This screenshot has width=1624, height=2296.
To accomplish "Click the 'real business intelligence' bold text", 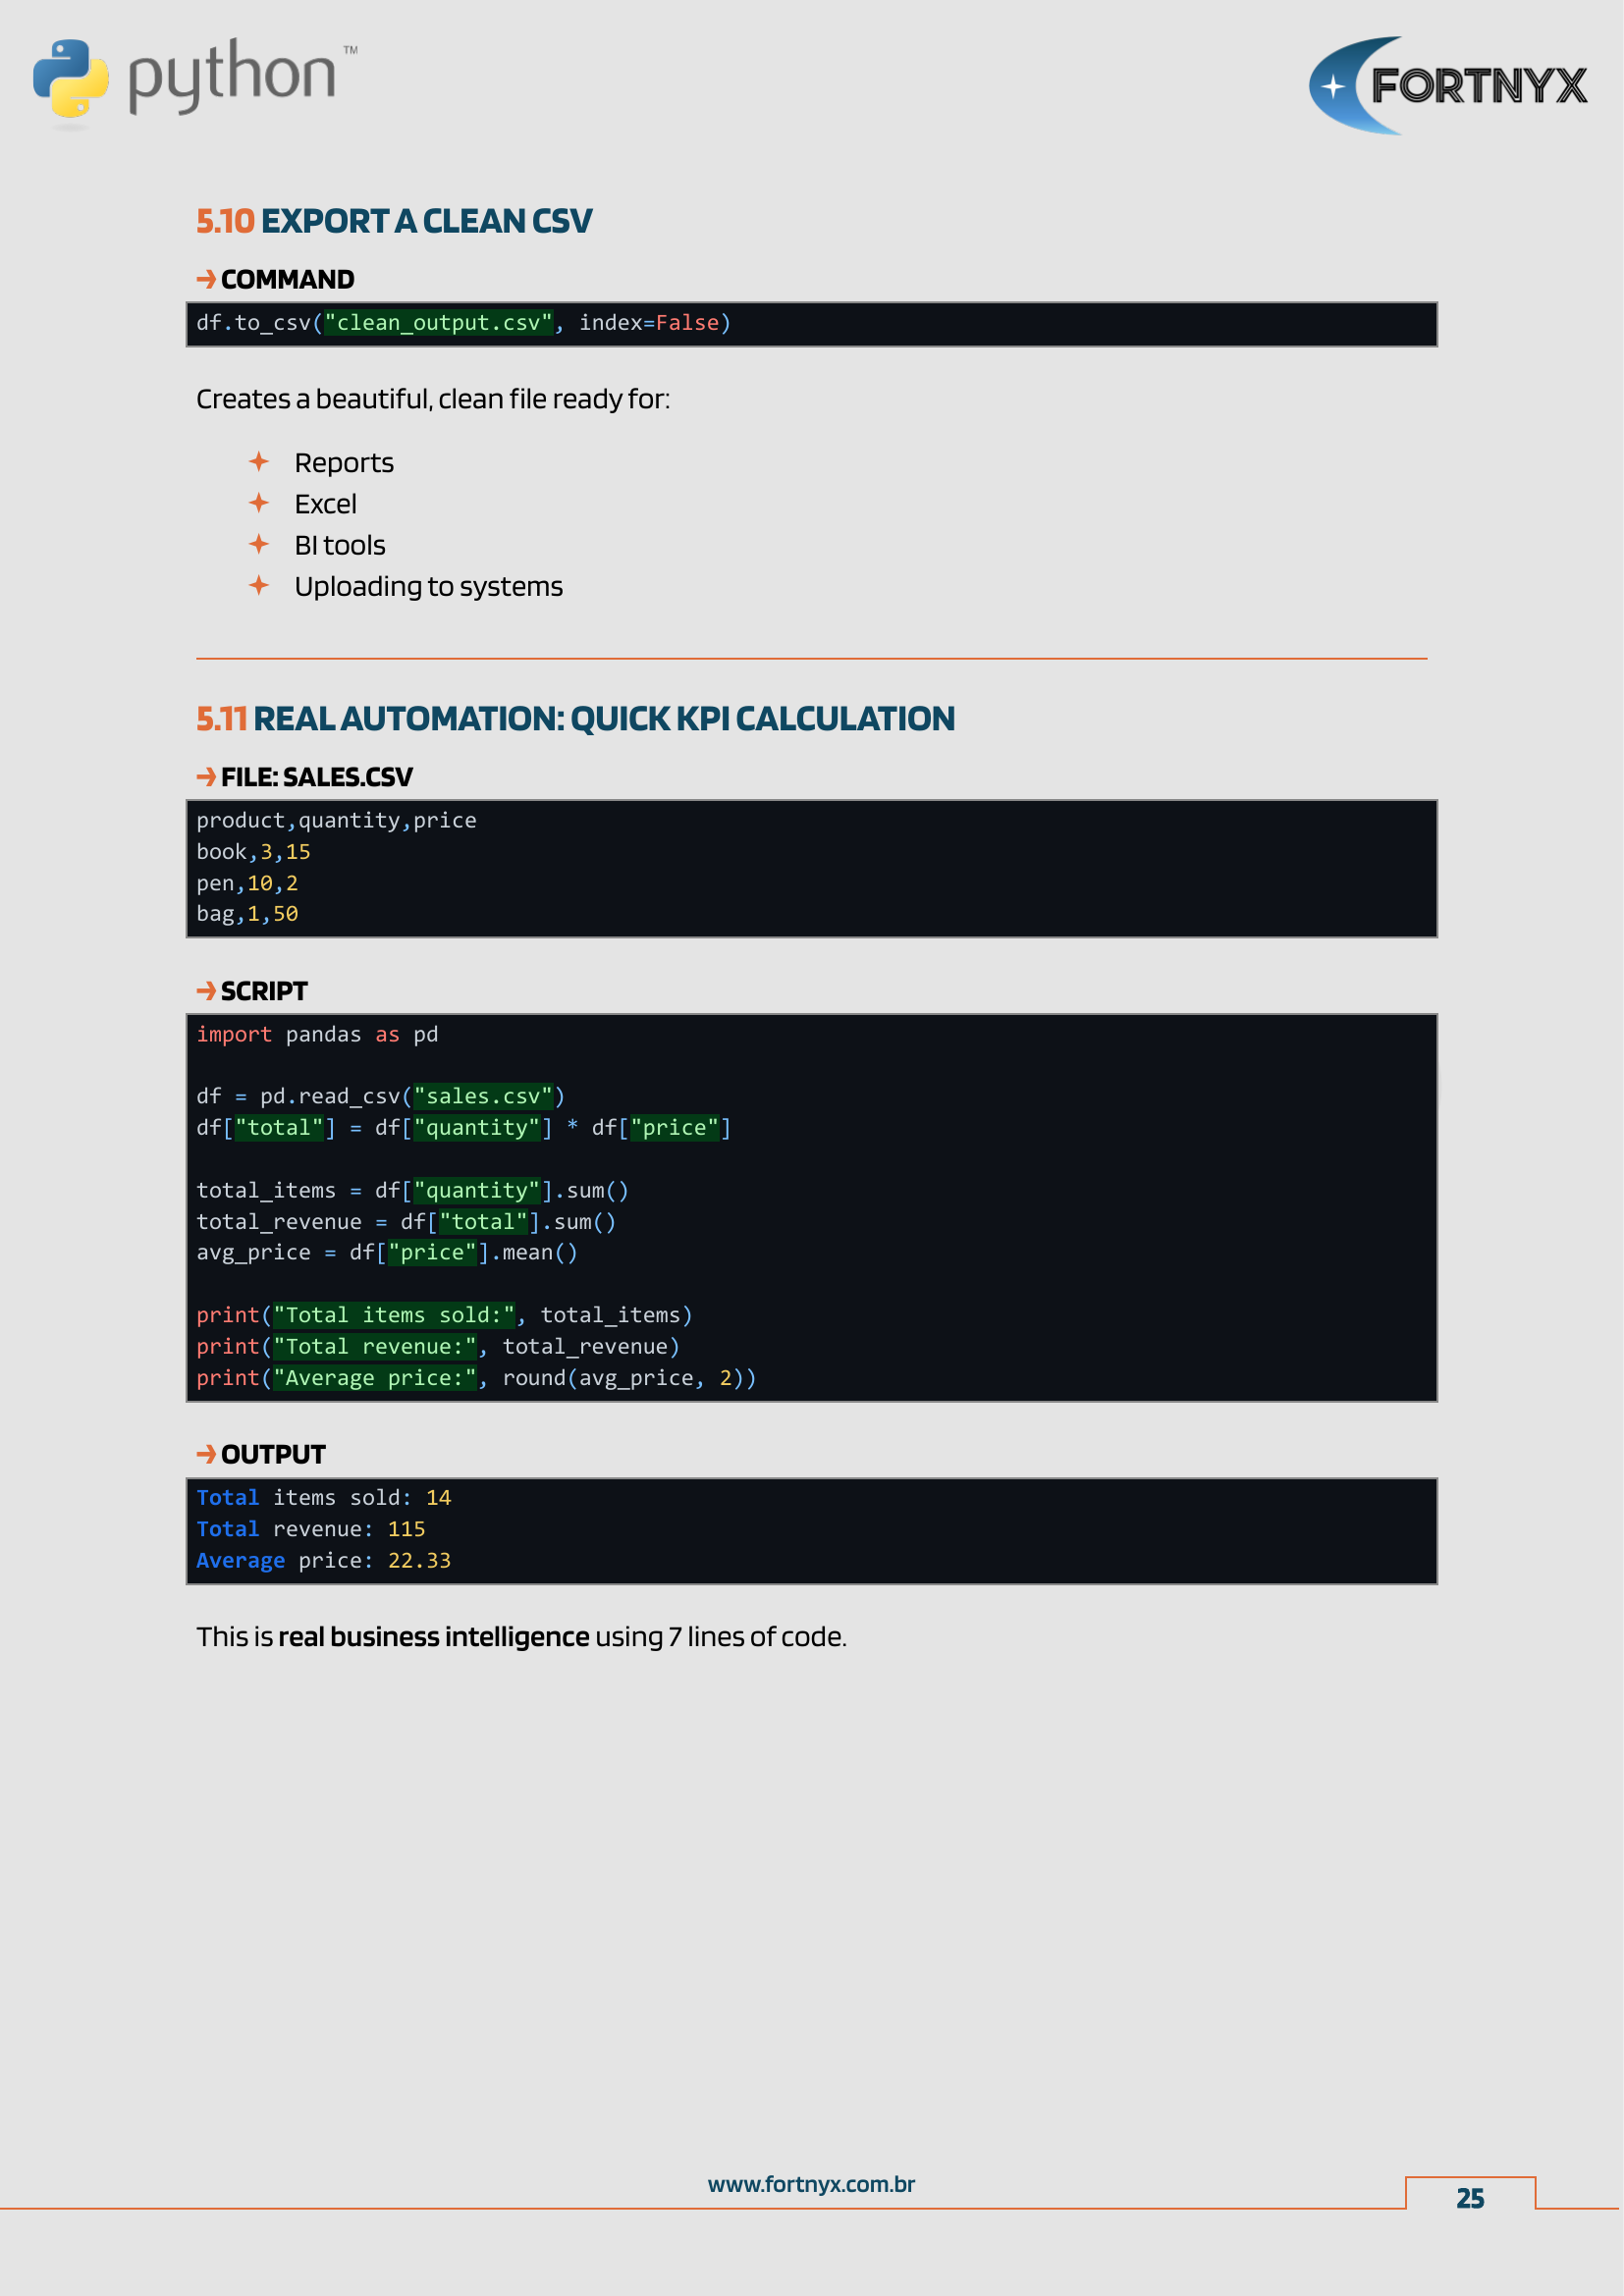I will coord(433,1637).
